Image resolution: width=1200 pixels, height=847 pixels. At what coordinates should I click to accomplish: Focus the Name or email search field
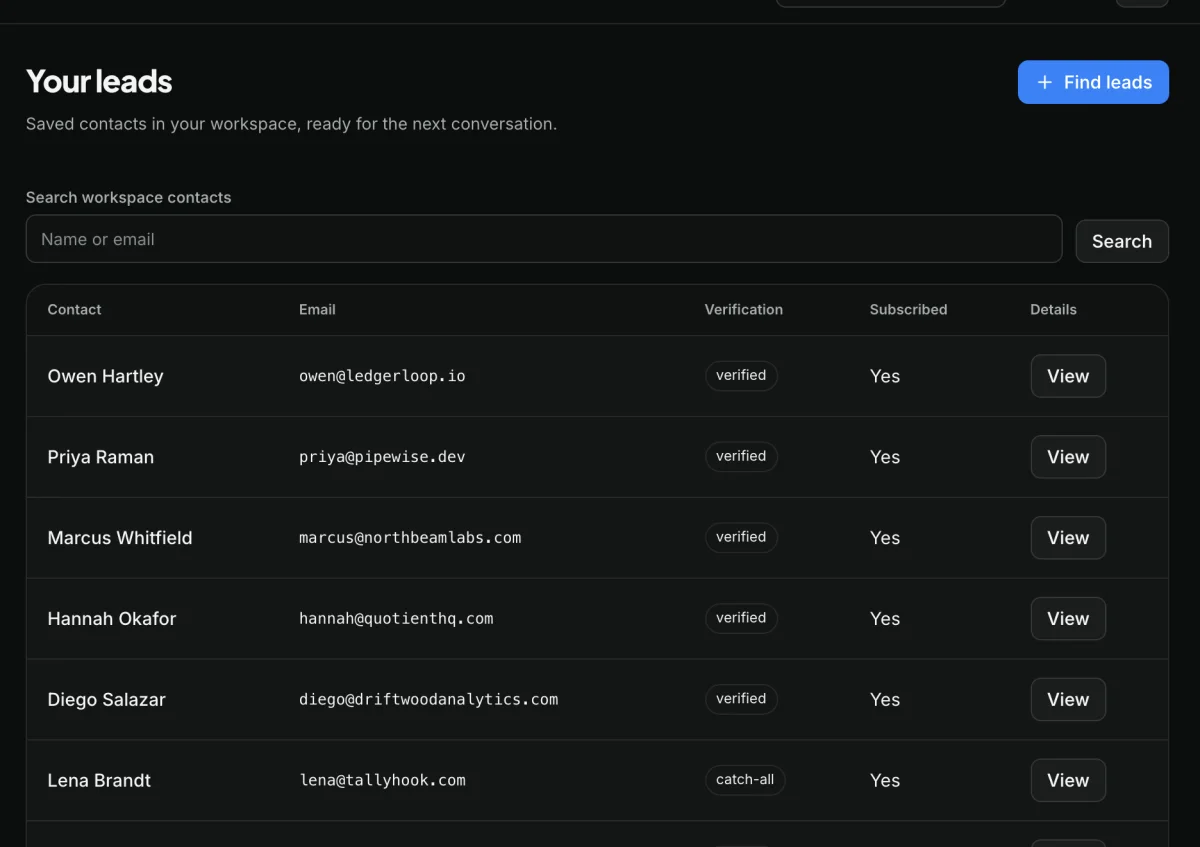click(x=544, y=239)
